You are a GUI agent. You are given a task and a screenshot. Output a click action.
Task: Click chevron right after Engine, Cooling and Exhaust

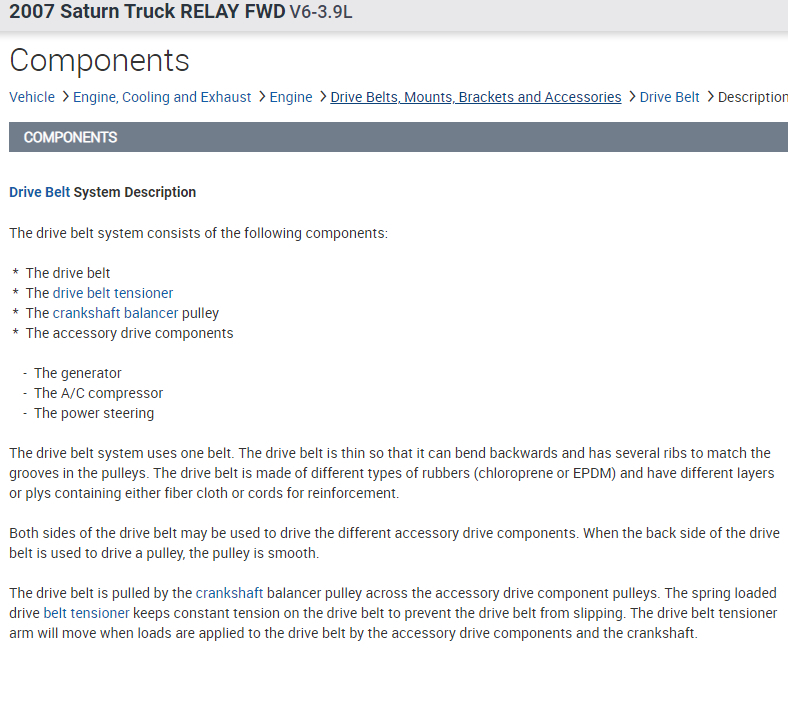[261, 97]
